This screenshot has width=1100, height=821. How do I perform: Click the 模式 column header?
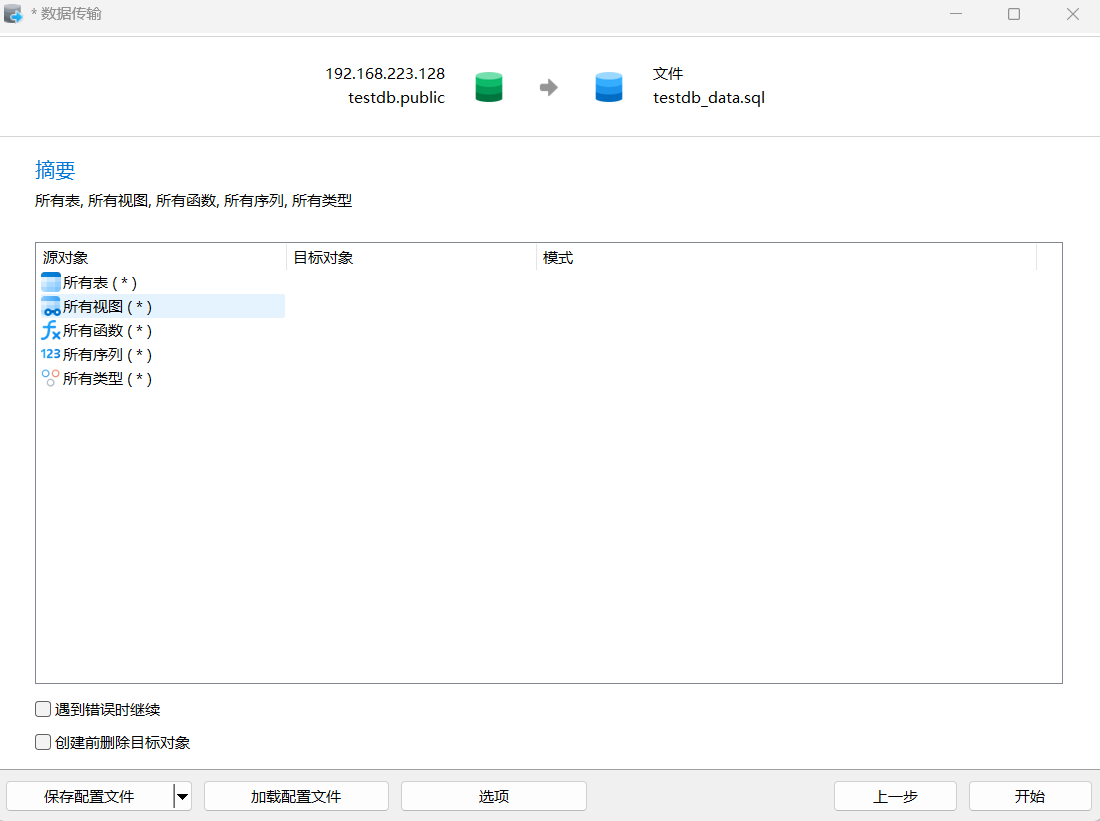click(785, 257)
